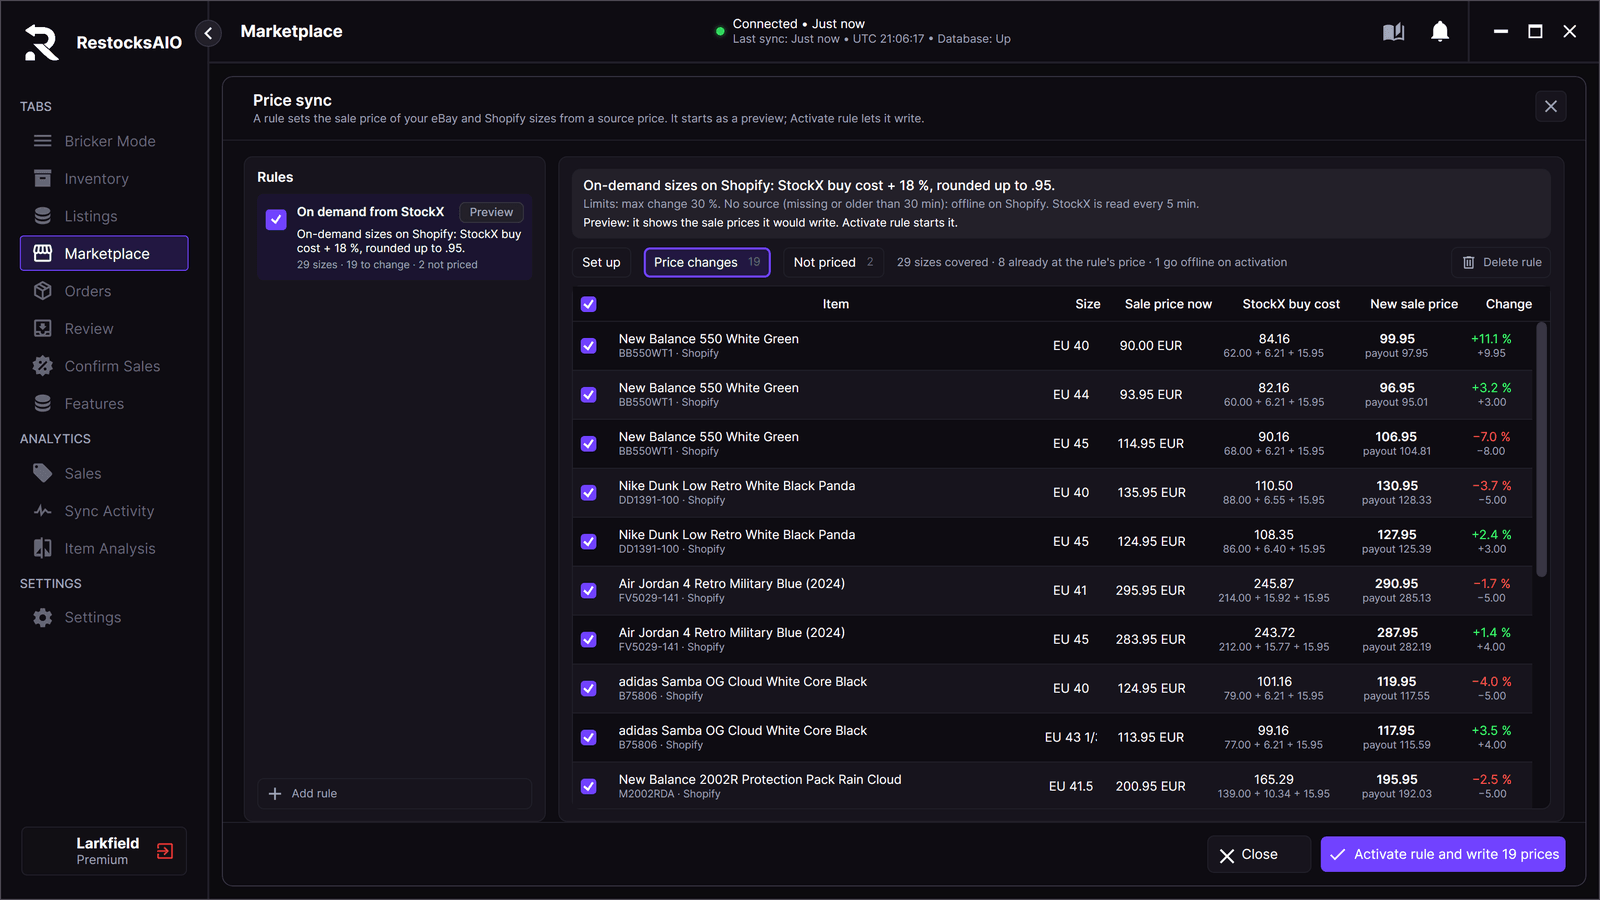Viewport: 1600px width, 900px height.
Task: Uncheck Nike Dunk Low Panda EU 40 row
Action: (589, 493)
